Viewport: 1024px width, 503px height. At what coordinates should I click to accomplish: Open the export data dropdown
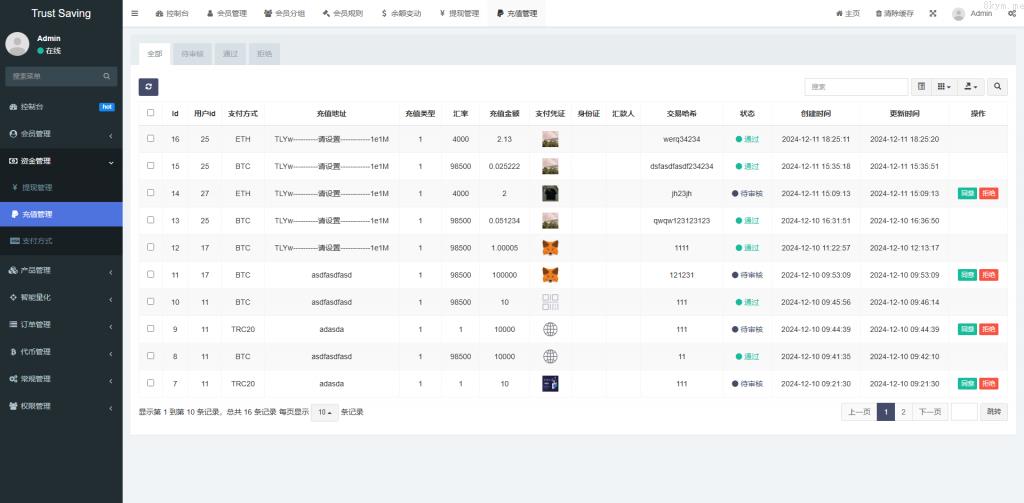pos(972,87)
